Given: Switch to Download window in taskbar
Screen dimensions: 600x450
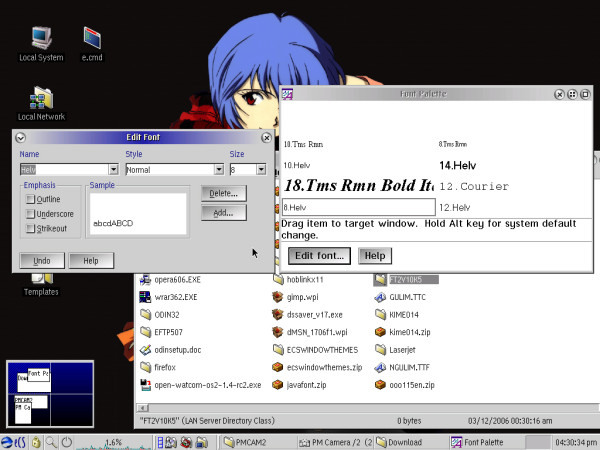Looking at the screenshot, I should tap(408, 441).
